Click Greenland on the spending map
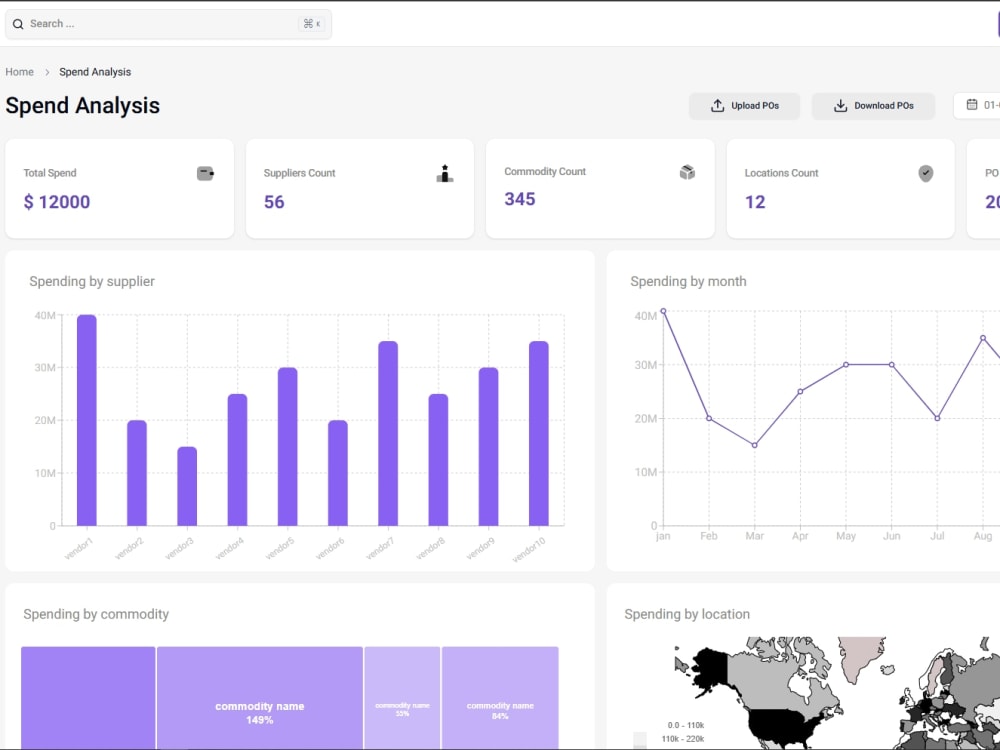1000x750 pixels. [861, 657]
